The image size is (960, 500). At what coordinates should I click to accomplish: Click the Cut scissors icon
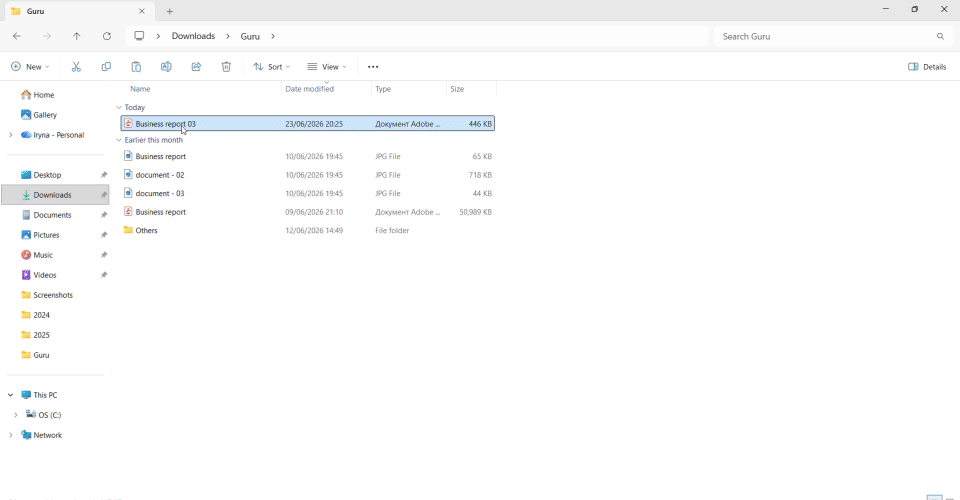tap(76, 67)
